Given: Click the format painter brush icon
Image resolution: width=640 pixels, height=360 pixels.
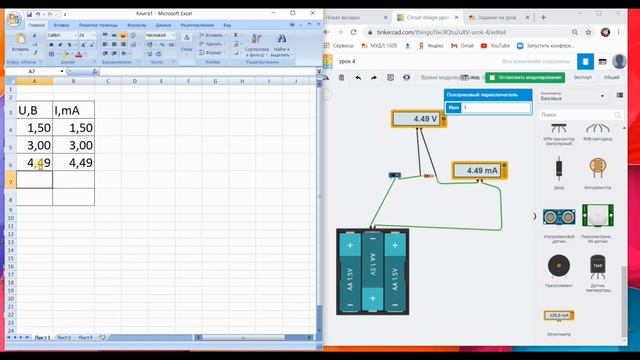Looking at the screenshot, I should (x=35, y=53).
